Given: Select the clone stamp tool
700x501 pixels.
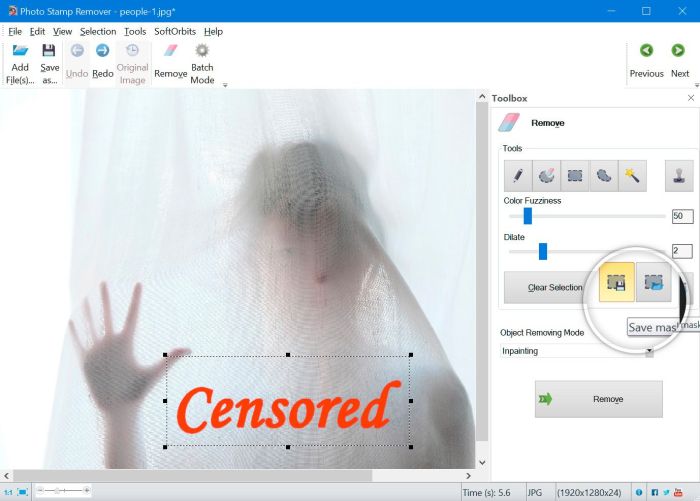Looking at the screenshot, I should pyautogui.click(x=679, y=175).
